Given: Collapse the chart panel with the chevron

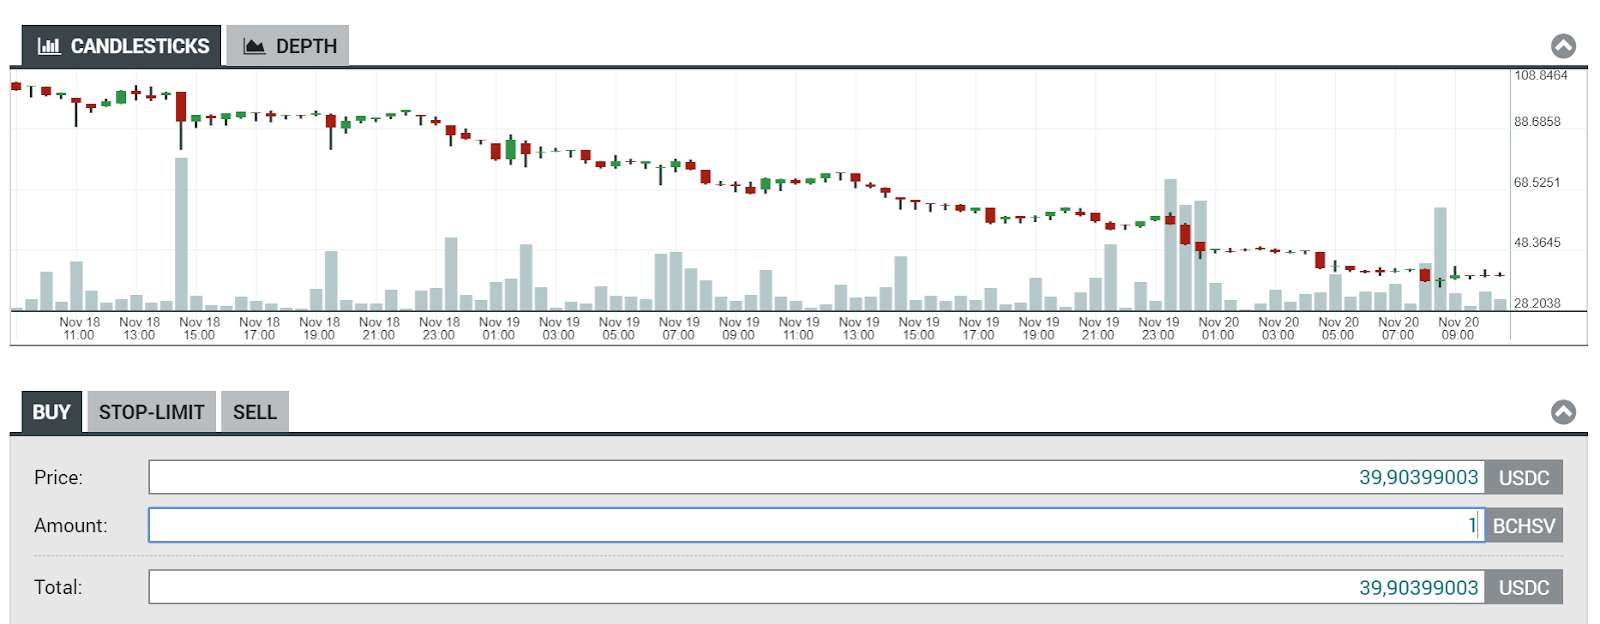Looking at the screenshot, I should [x=1563, y=46].
